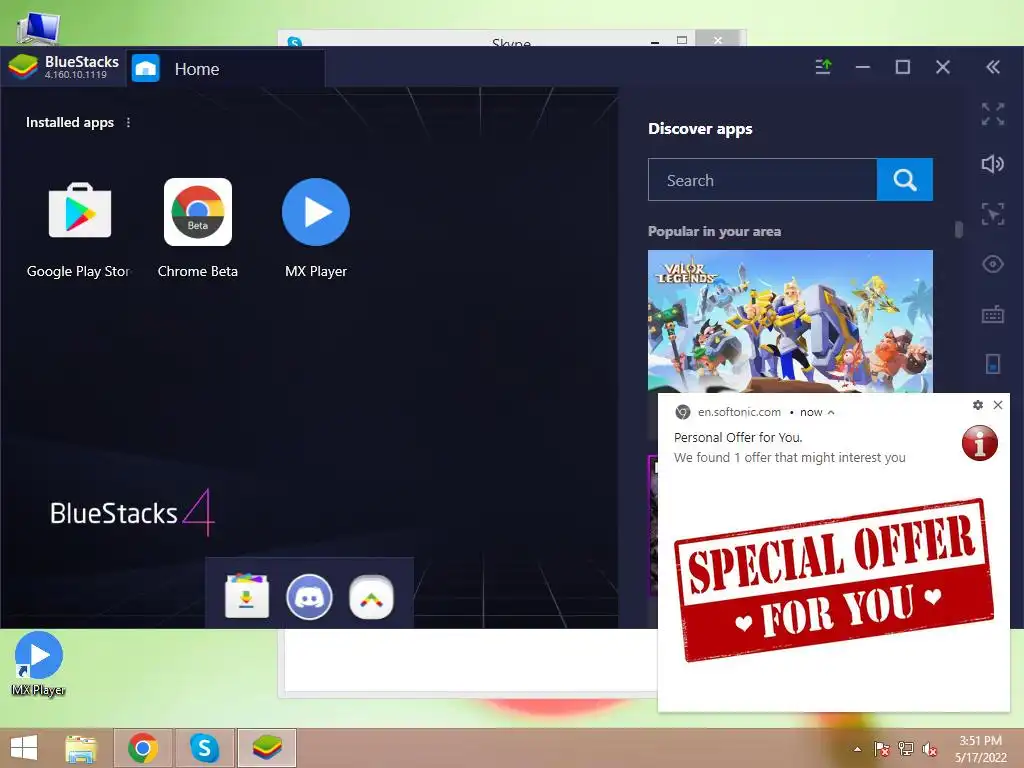Open the taskbar clock and date
The image size is (1024, 768).
(x=980, y=749)
